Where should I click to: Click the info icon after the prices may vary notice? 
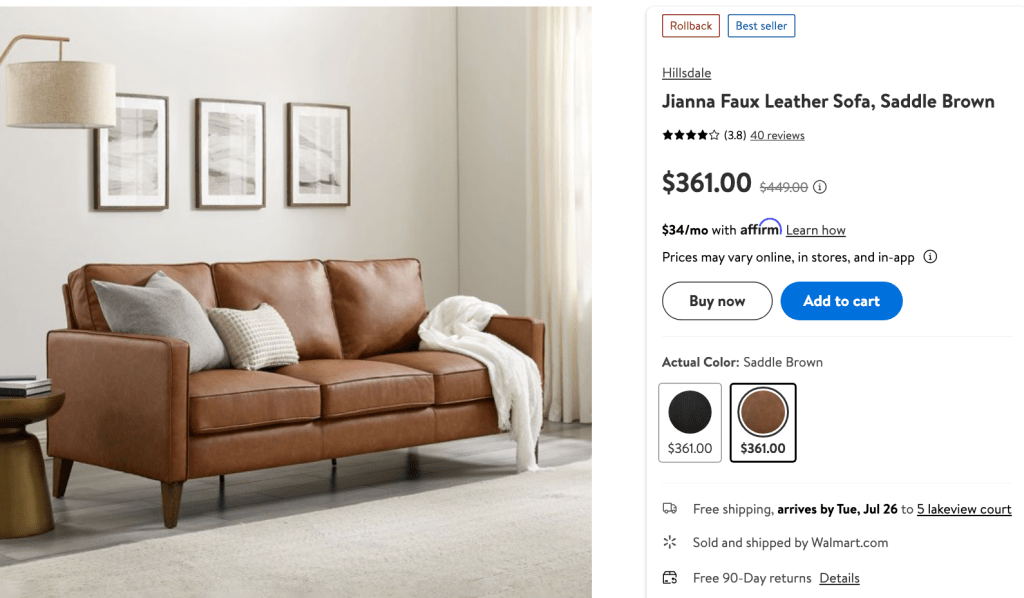pyautogui.click(x=930, y=257)
